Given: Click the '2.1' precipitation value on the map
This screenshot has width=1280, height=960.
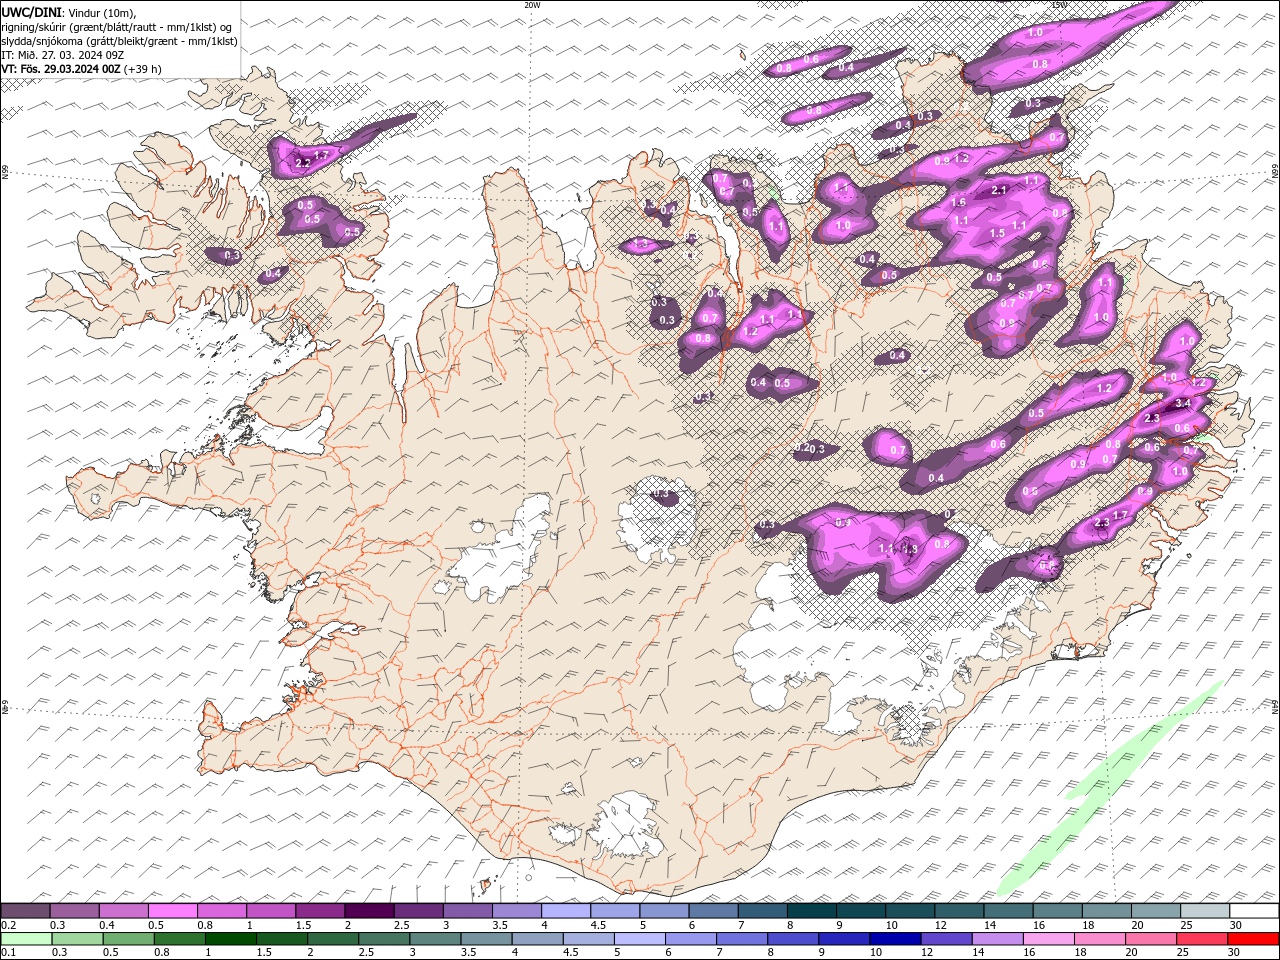Looking at the screenshot, I should [x=998, y=190].
